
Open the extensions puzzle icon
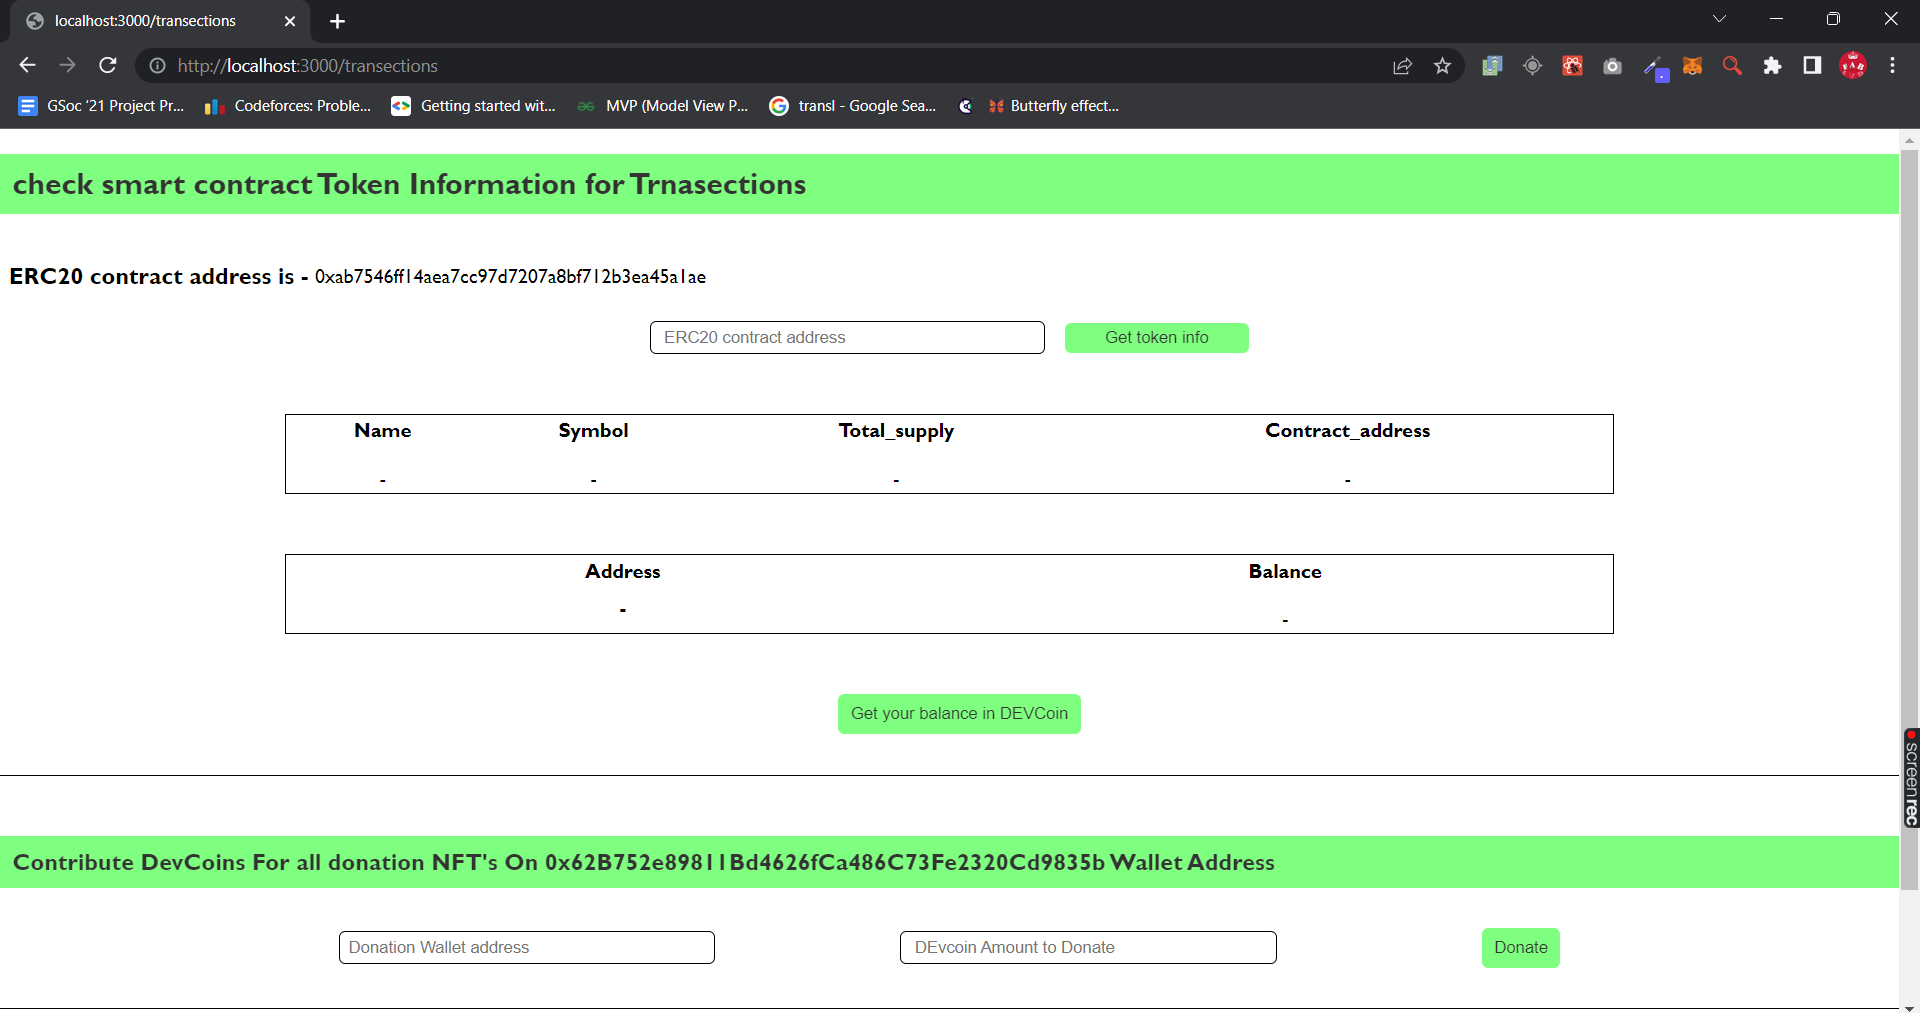pyautogui.click(x=1772, y=66)
